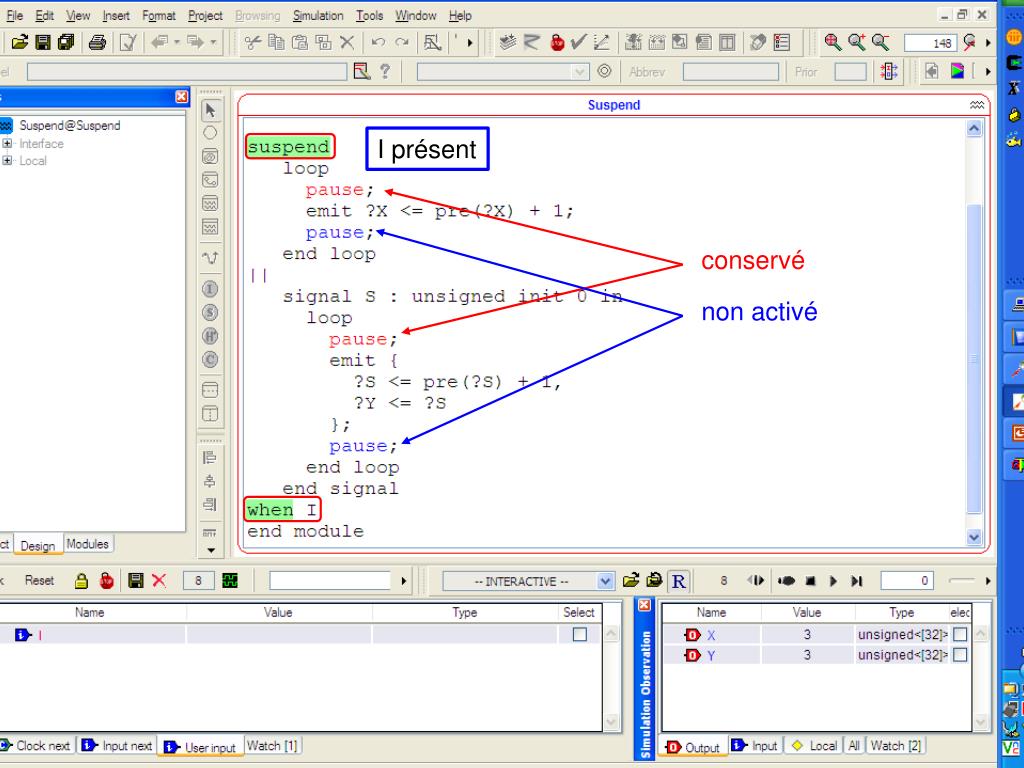Click the green waveform icon in simulation bar
Image resolution: width=1024 pixels, height=768 pixels.
click(x=230, y=581)
